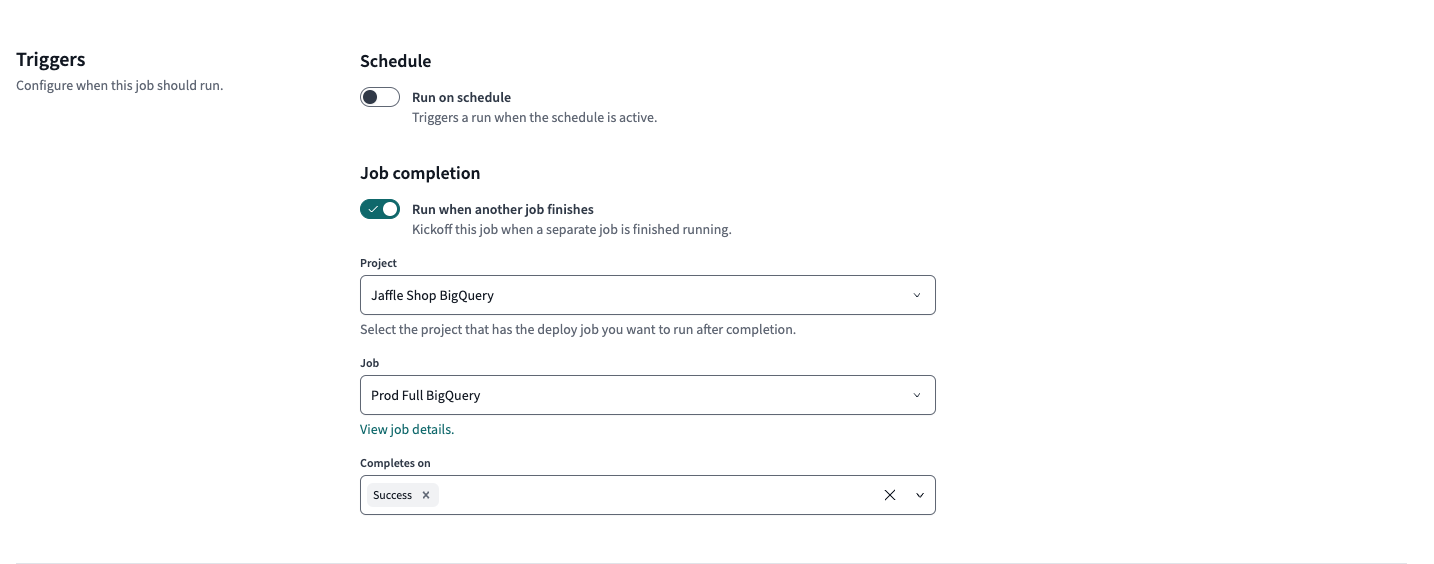
Task: Click the Job completion heading
Action: tap(420, 173)
